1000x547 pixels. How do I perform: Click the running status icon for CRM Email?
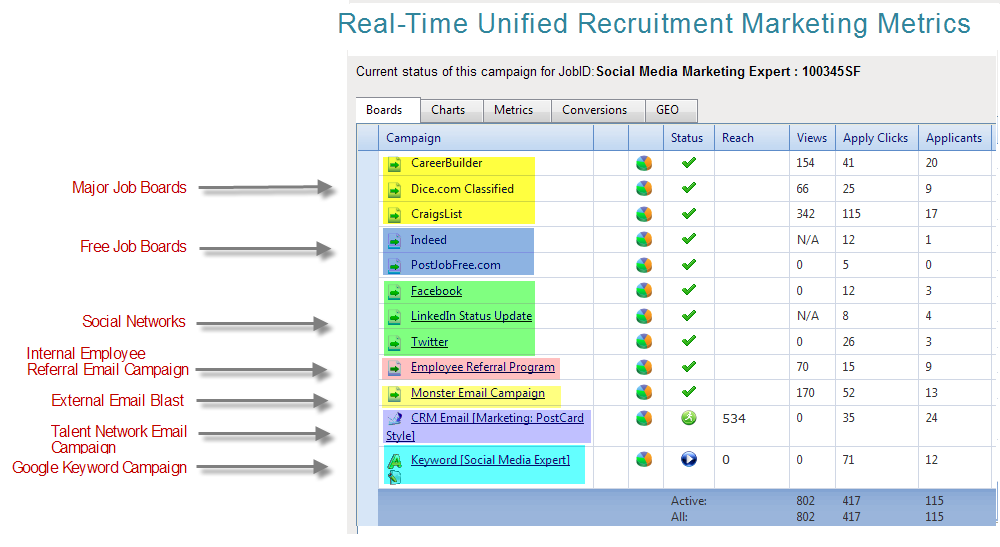point(689,418)
